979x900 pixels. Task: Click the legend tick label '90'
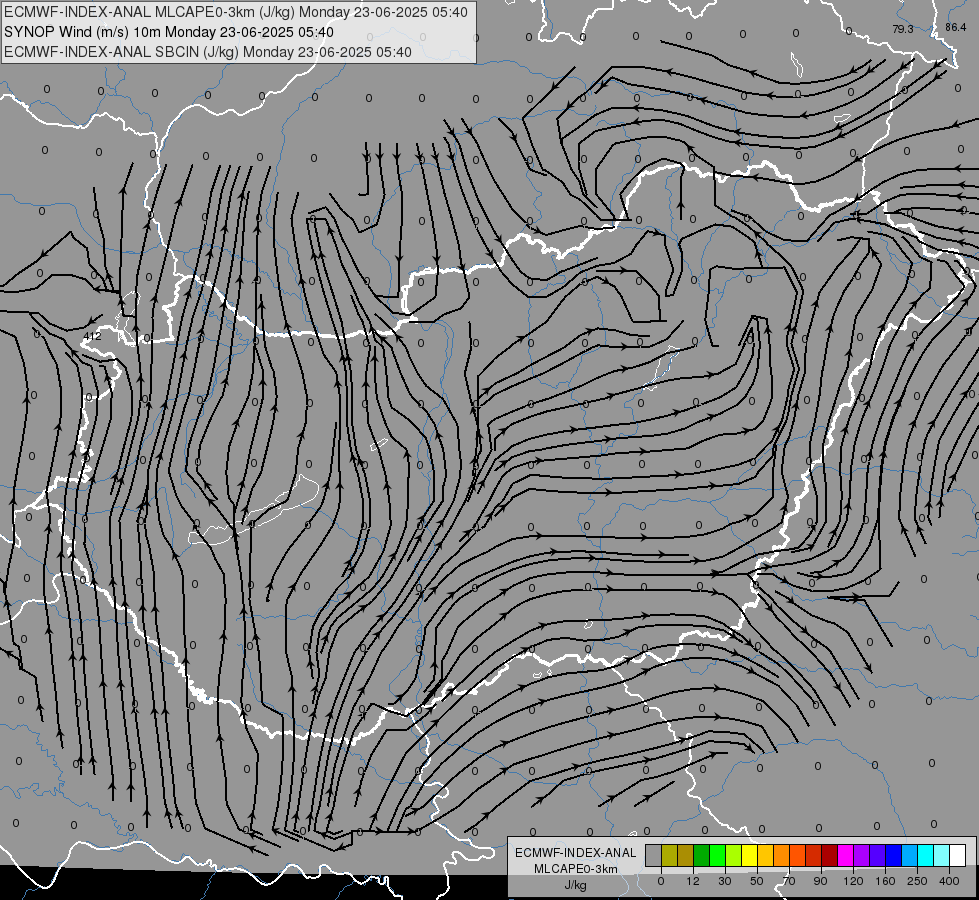pos(820,881)
